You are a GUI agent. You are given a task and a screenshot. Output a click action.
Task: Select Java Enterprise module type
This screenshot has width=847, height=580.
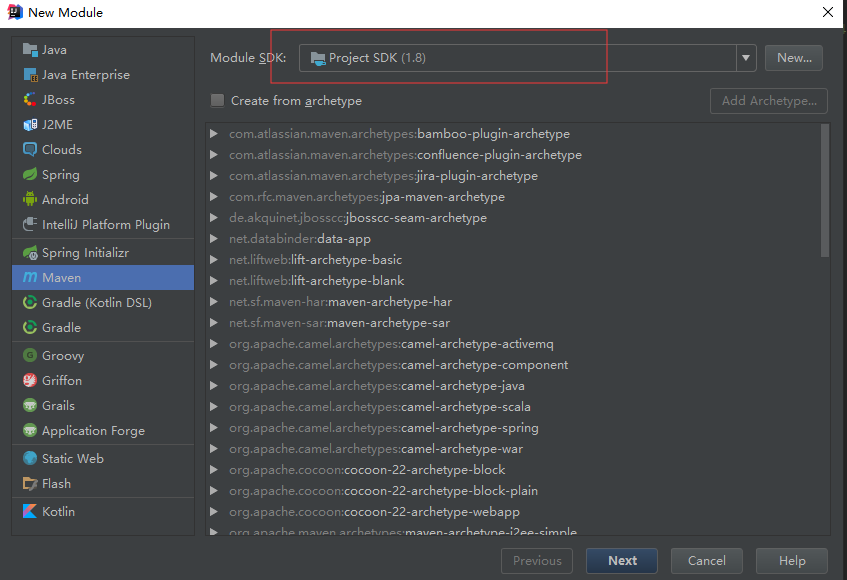pyautogui.click(x=85, y=75)
